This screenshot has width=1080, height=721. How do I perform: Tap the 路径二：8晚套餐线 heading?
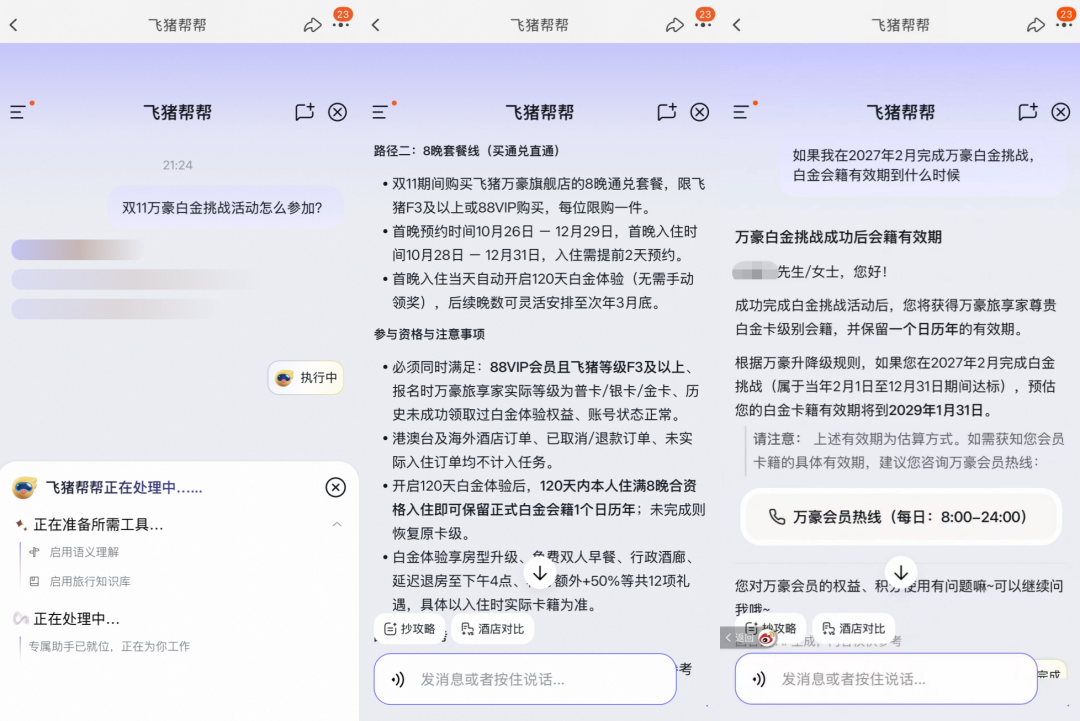coord(467,151)
